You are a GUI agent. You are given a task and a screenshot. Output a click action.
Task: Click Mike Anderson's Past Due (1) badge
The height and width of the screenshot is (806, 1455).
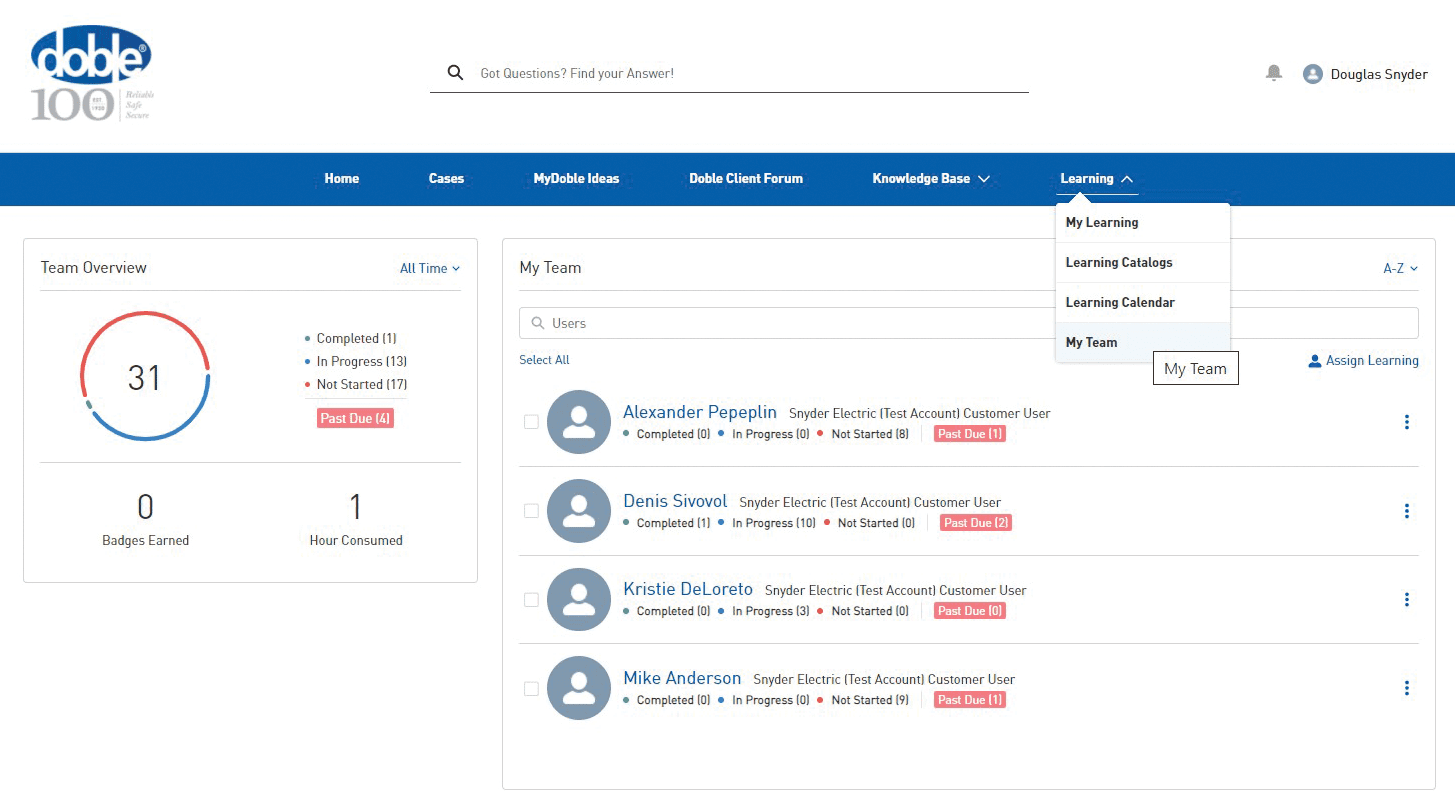pyautogui.click(x=970, y=700)
